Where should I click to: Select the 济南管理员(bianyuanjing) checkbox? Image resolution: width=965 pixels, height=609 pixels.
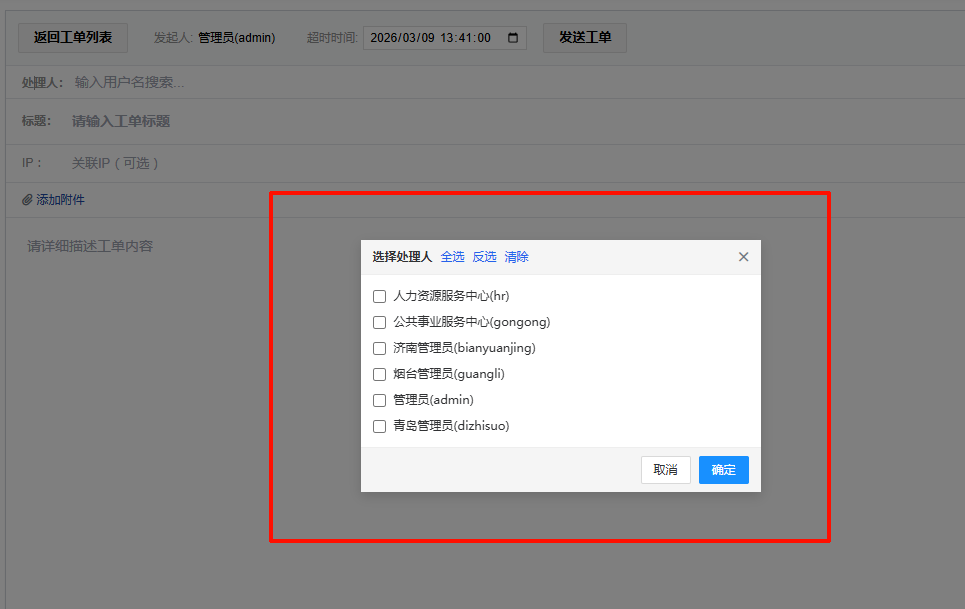379,348
